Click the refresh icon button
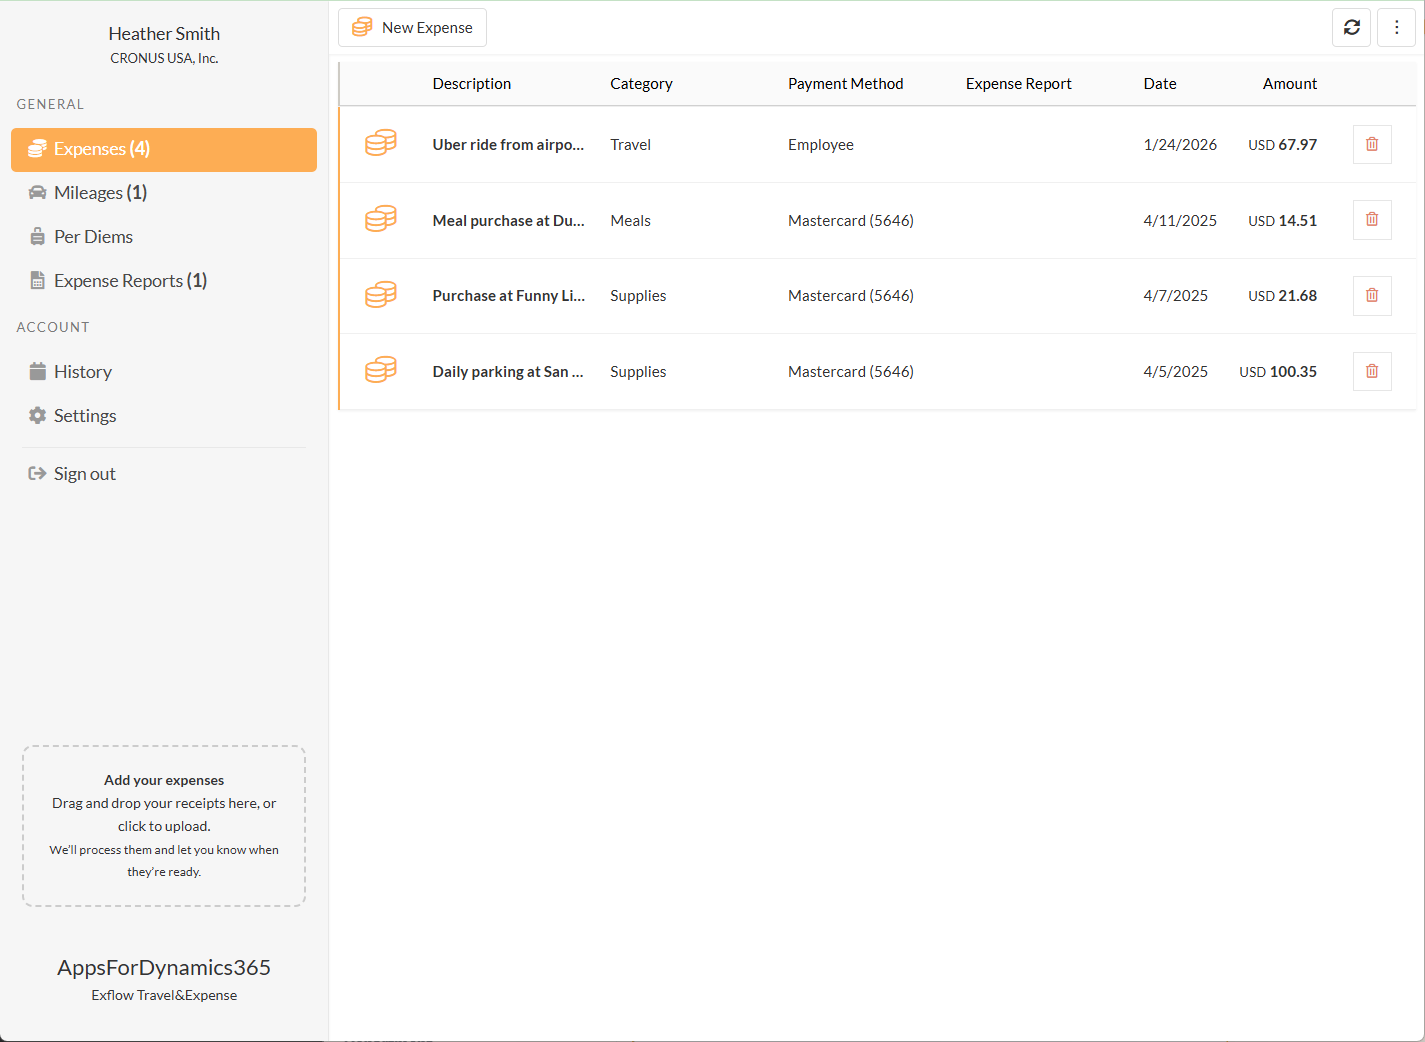Viewport: 1425px width, 1042px height. click(x=1351, y=28)
